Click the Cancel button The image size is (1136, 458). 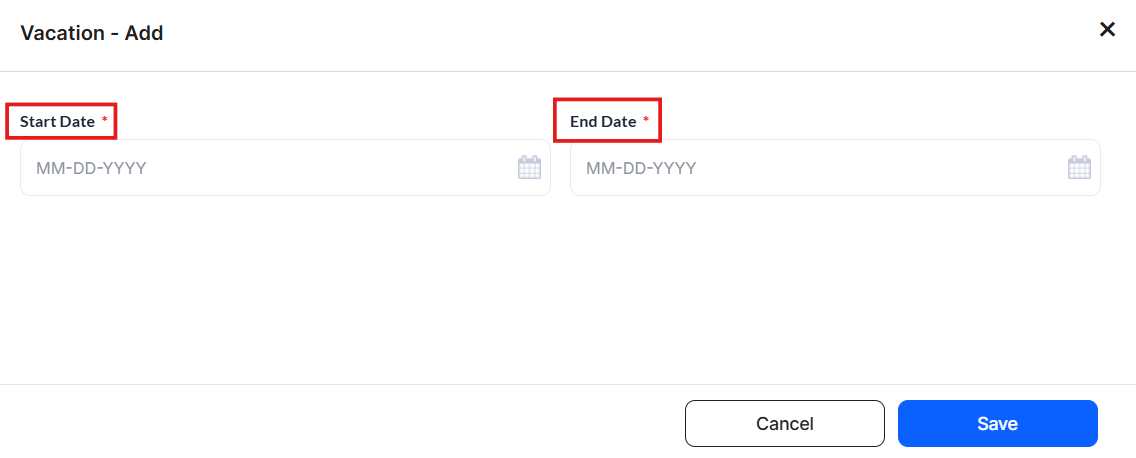pyautogui.click(x=785, y=423)
